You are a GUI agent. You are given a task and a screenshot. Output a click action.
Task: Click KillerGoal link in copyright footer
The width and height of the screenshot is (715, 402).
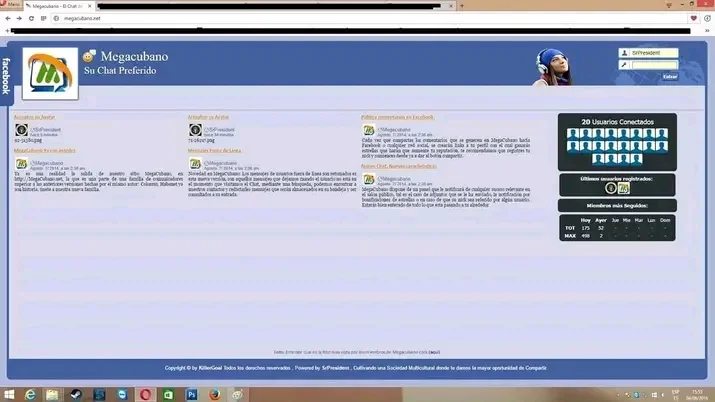pos(210,368)
